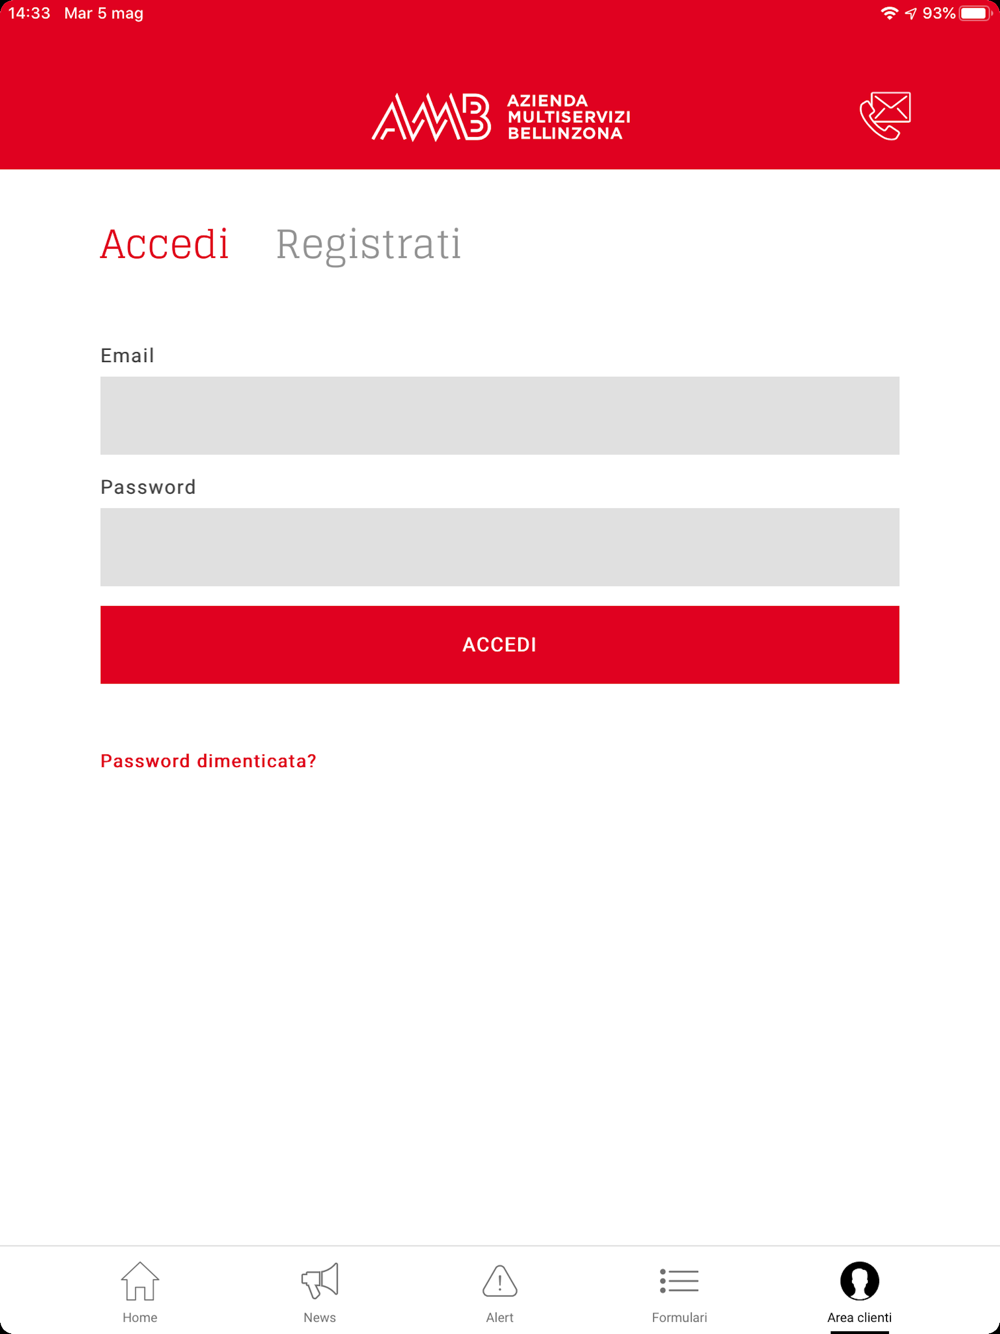Image resolution: width=1000 pixels, height=1334 pixels.
Task: Tap the battery indicator in status bar
Action: click(x=975, y=13)
